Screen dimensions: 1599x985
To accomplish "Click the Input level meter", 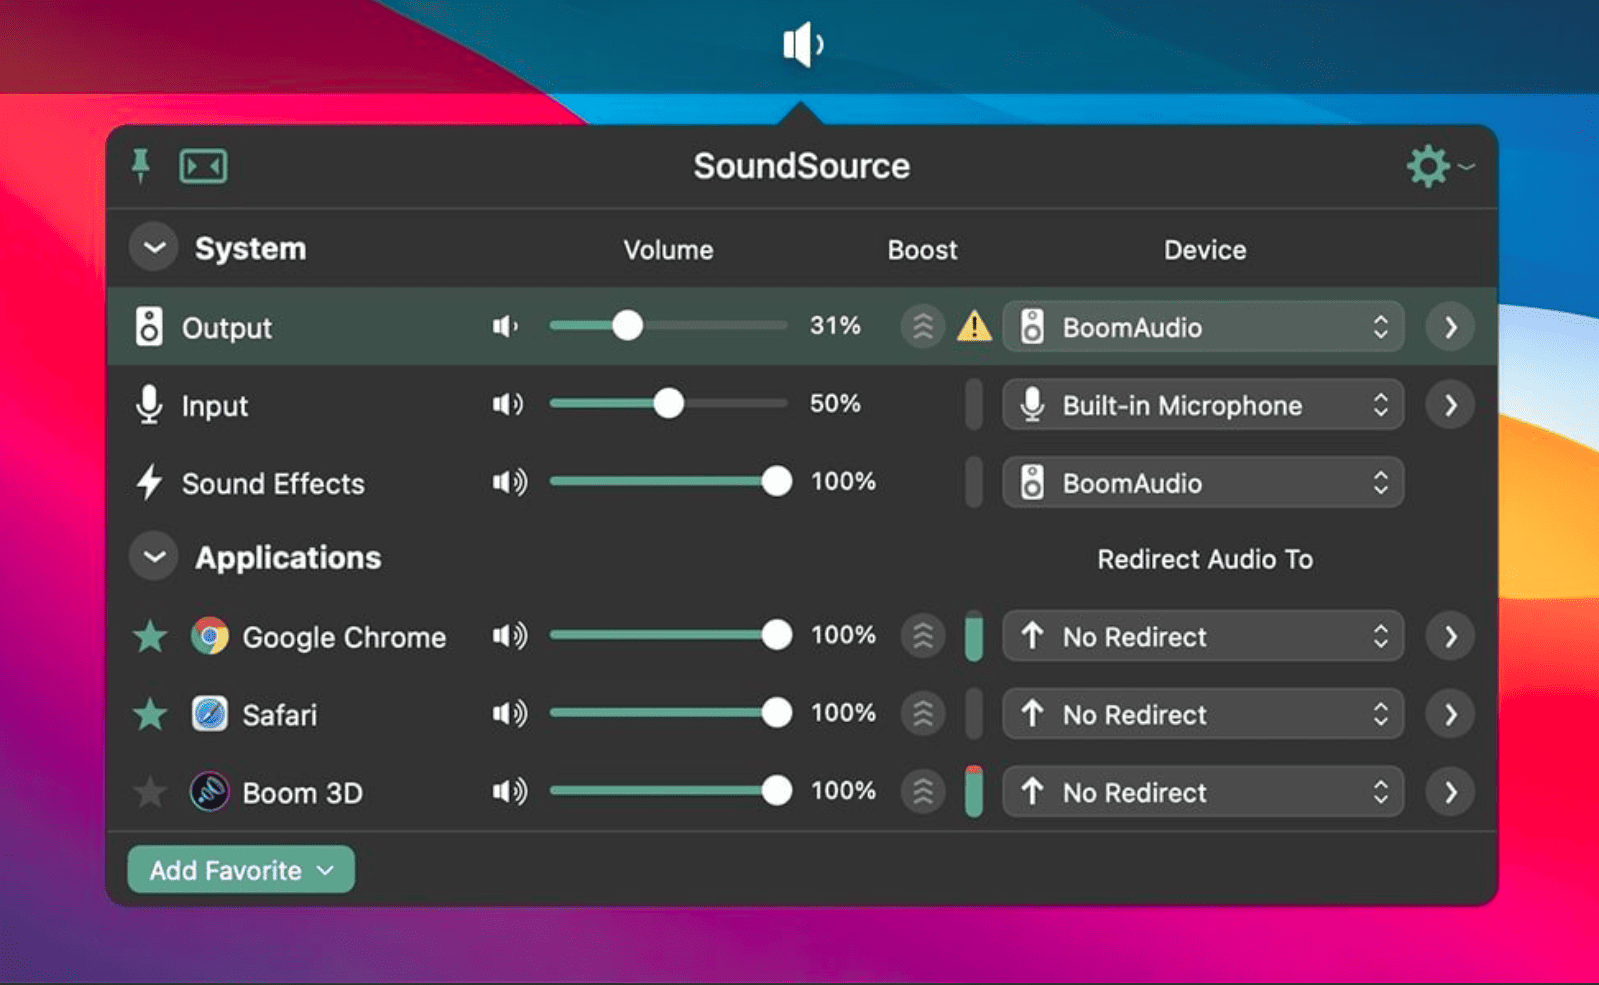I will click(x=974, y=405).
